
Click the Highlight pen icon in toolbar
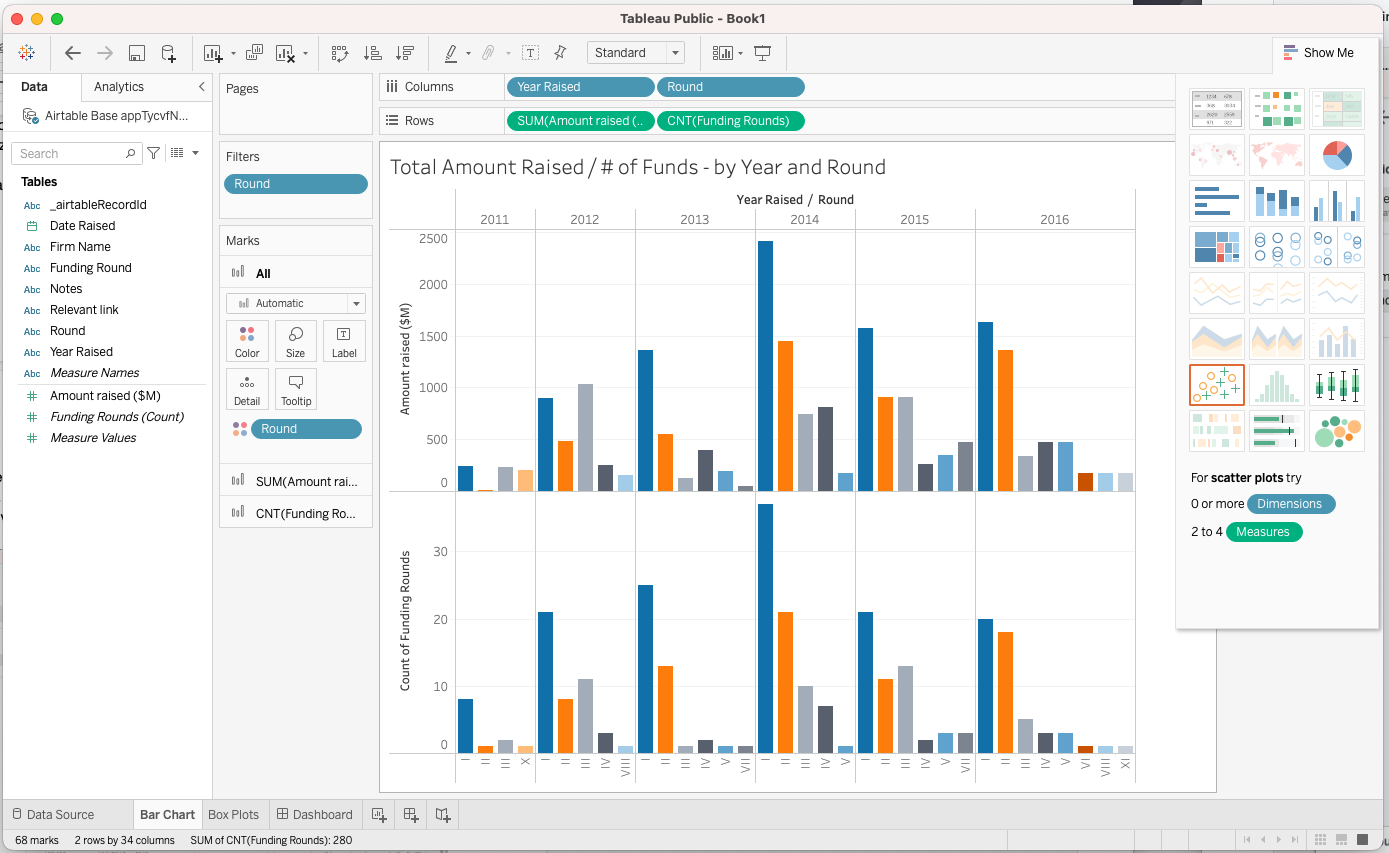click(x=451, y=53)
